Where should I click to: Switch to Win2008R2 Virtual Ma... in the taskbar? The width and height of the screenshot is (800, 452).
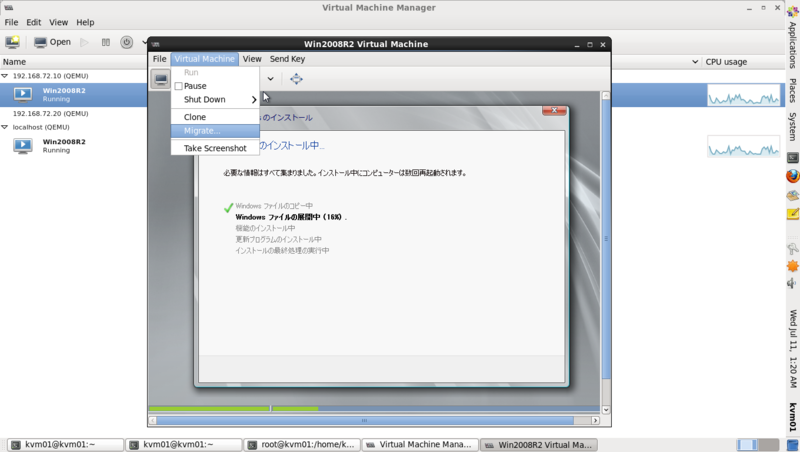[x=539, y=445]
